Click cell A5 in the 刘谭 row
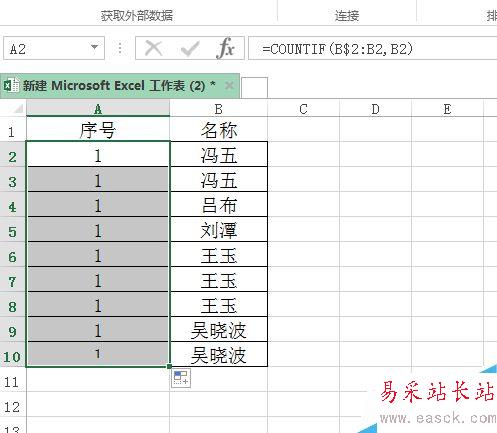Screen dimensions: 497x433 click(98, 229)
